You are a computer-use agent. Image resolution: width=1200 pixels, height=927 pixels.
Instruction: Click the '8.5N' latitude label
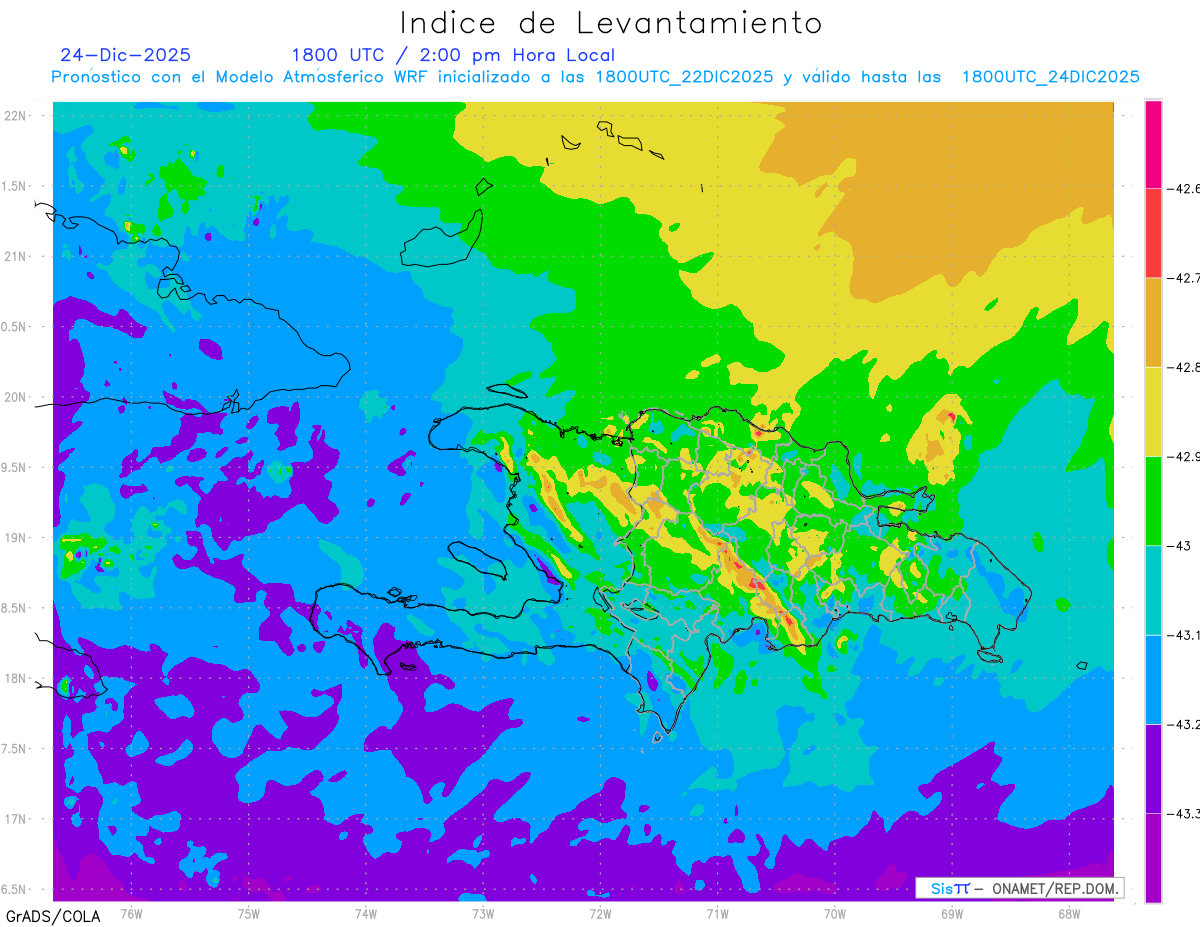pos(15,608)
